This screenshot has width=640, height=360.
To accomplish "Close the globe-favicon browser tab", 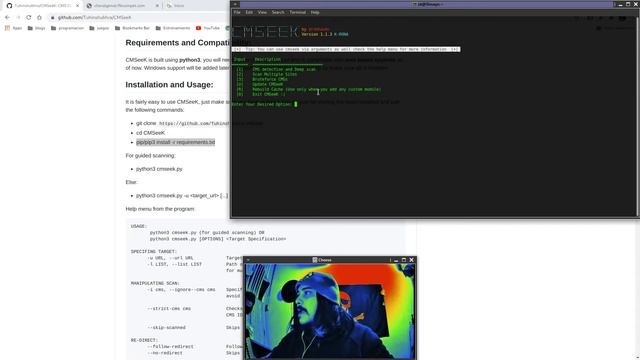I will pos(157,6).
